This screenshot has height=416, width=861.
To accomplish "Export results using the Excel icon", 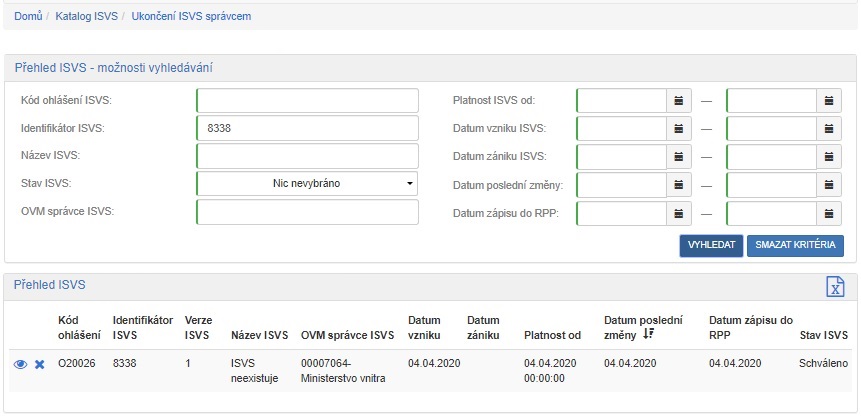I will coord(835,286).
